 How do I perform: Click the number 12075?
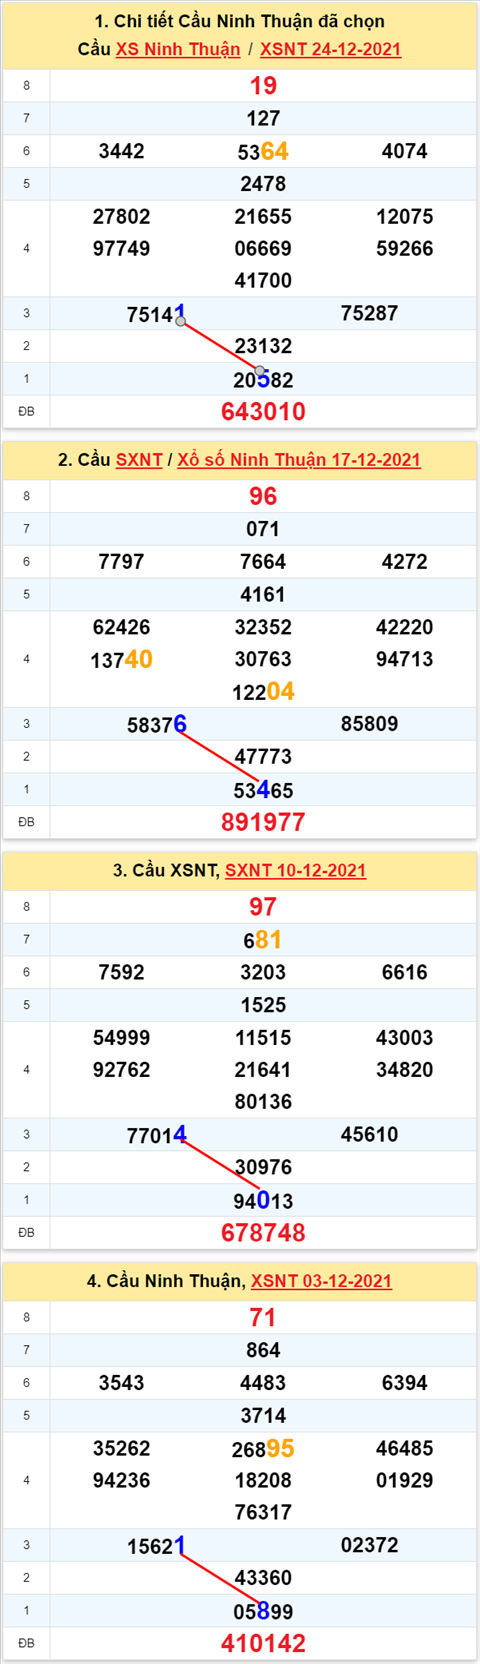pyautogui.click(x=405, y=217)
